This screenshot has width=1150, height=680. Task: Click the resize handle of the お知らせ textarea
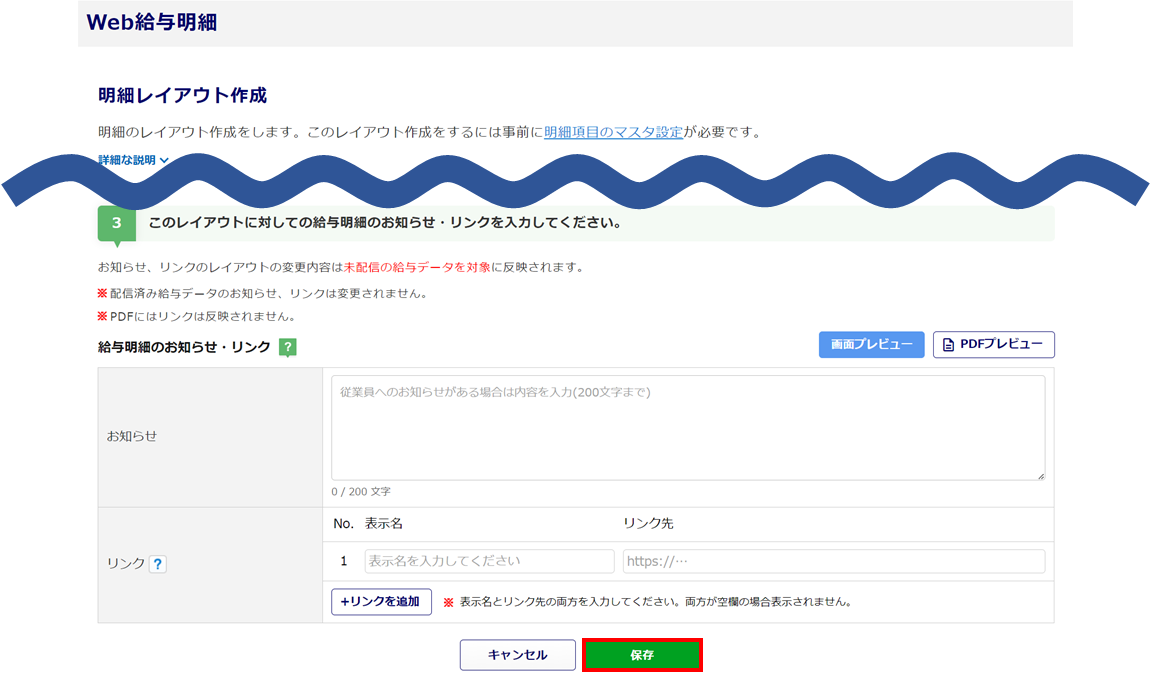pos(1040,476)
